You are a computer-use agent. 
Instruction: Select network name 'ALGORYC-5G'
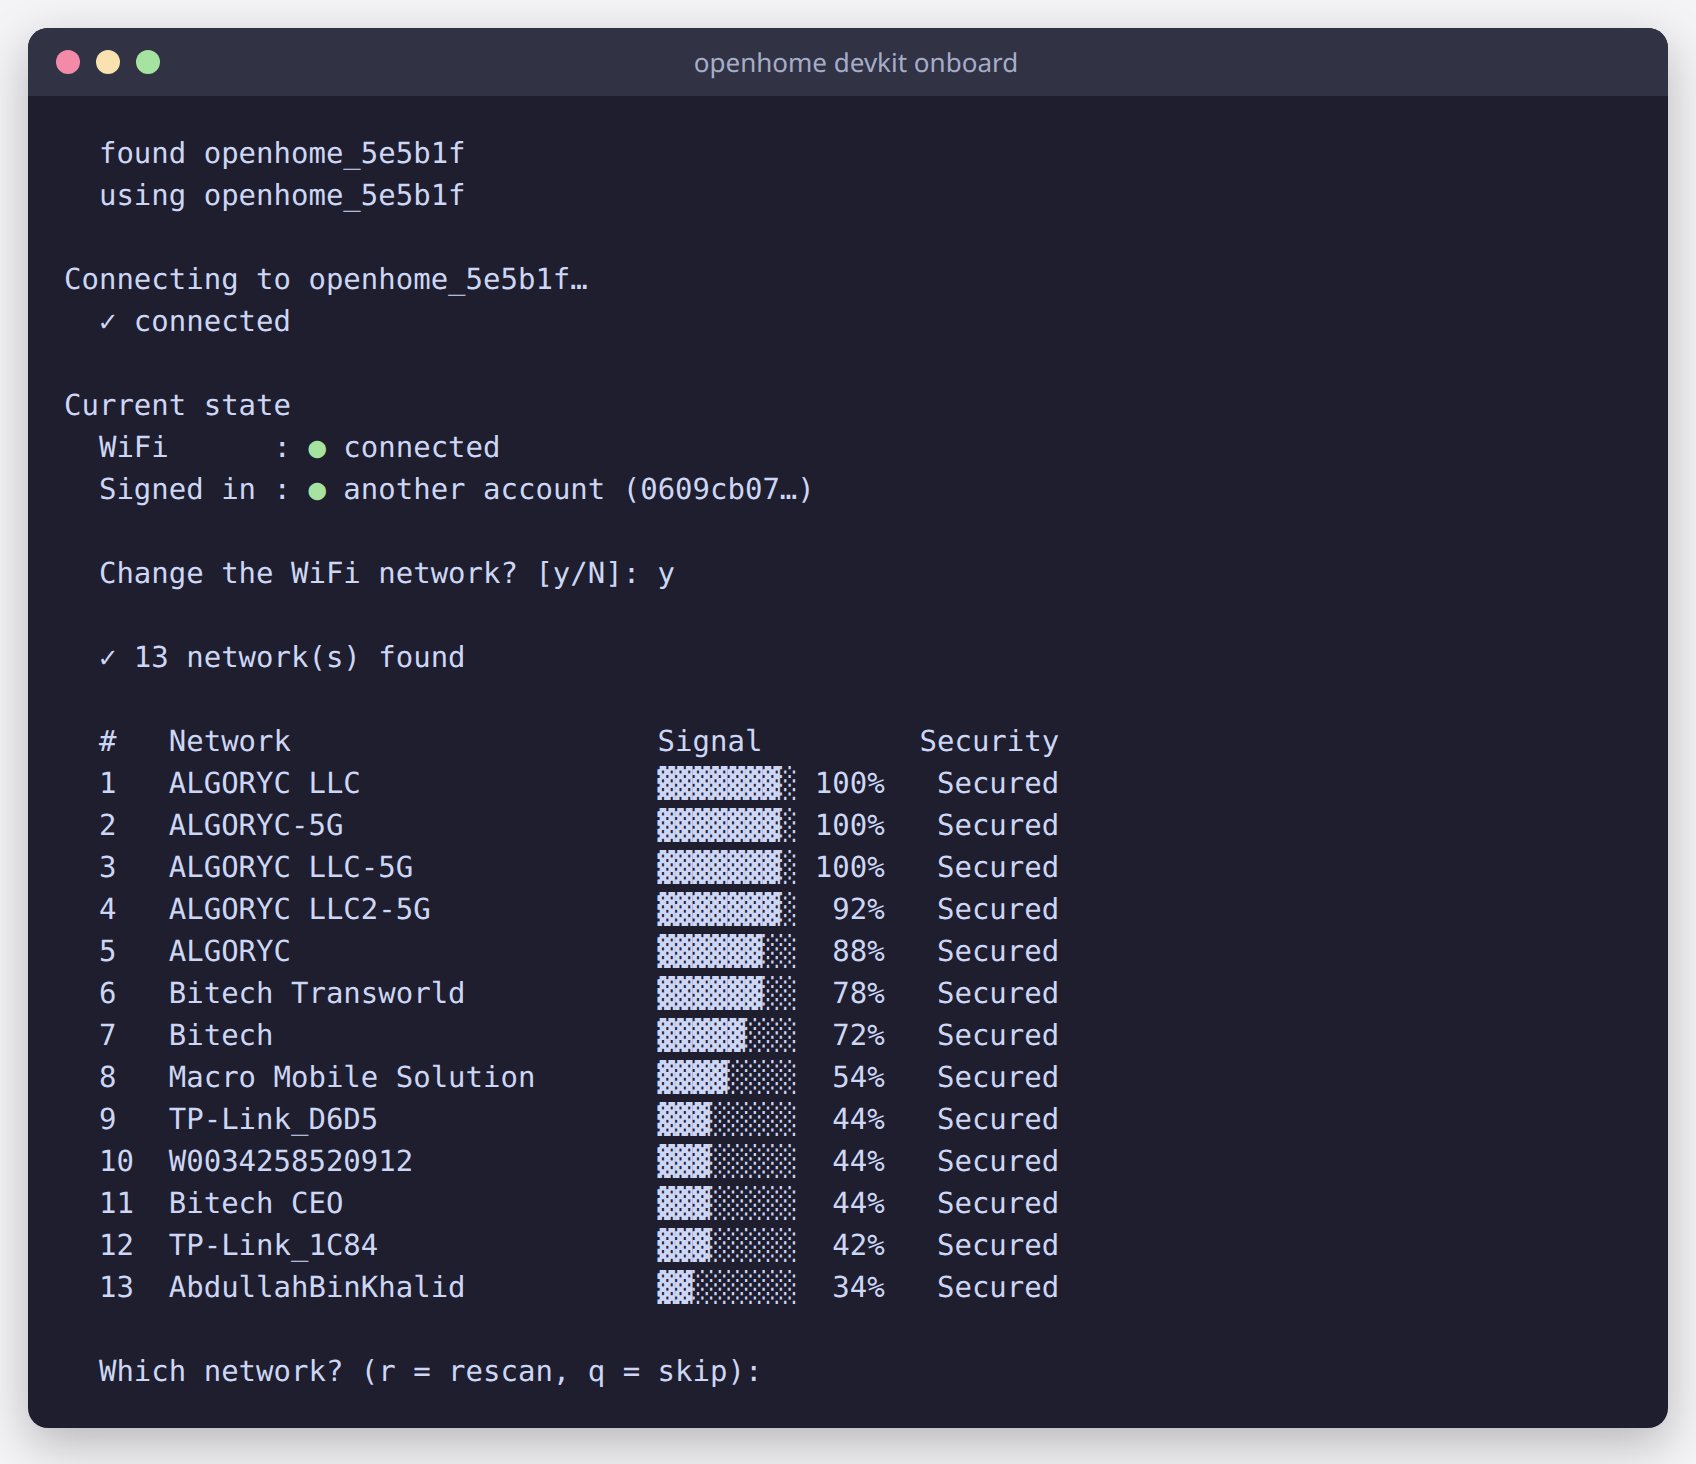[256, 825]
